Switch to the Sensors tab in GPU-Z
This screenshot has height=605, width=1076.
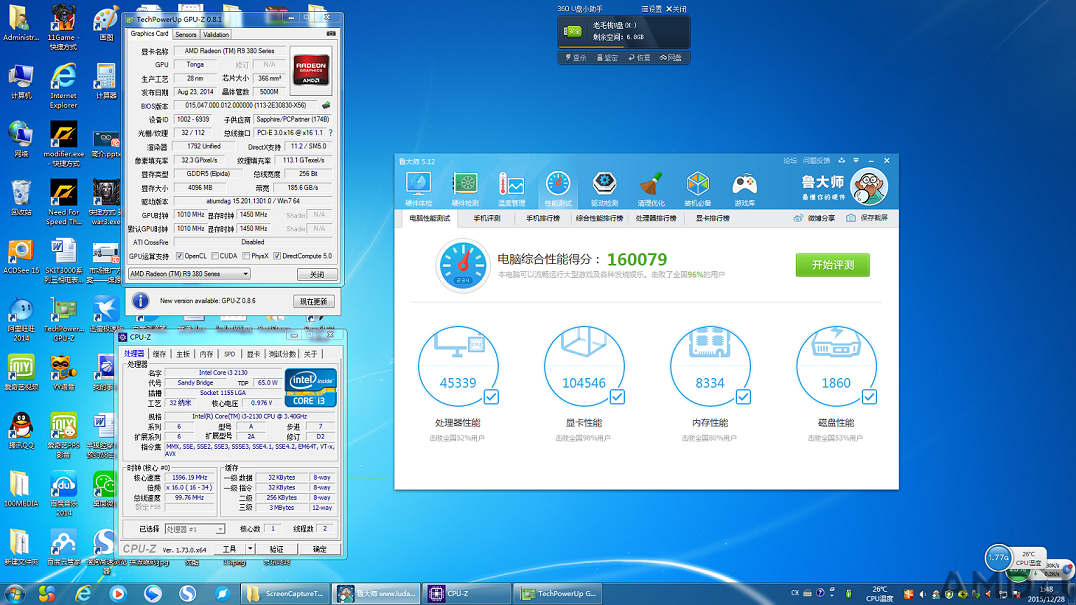point(185,34)
